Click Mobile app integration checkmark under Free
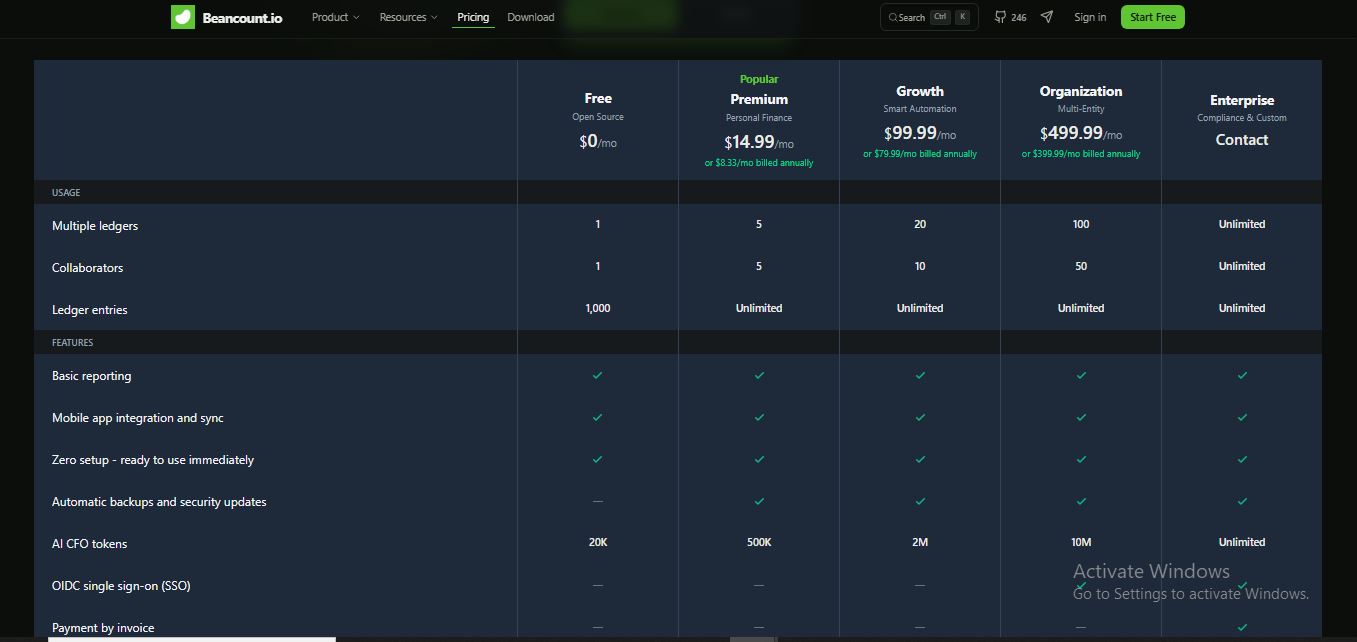The image size is (1357, 642). 598,418
